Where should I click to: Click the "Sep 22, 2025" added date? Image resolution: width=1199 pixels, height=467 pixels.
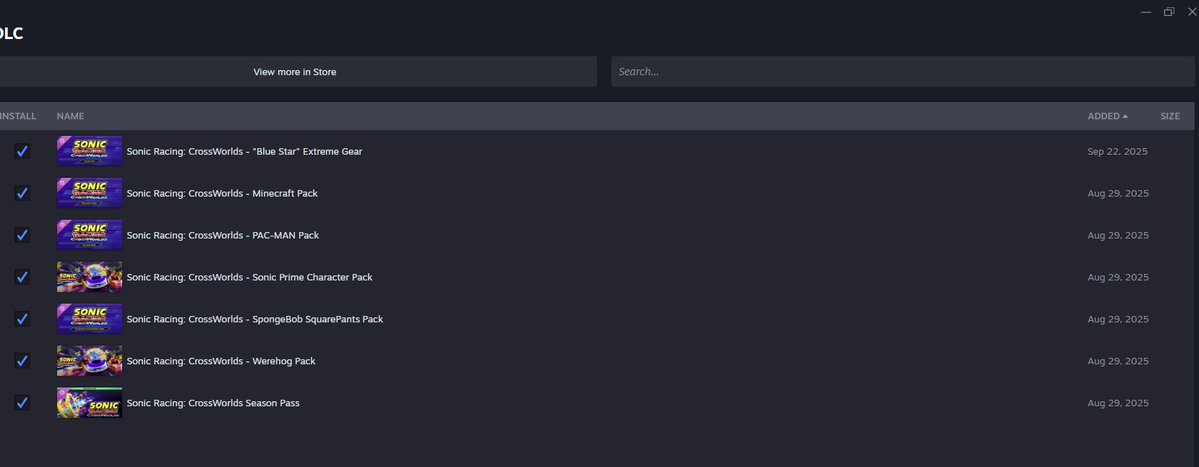click(1118, 151)
